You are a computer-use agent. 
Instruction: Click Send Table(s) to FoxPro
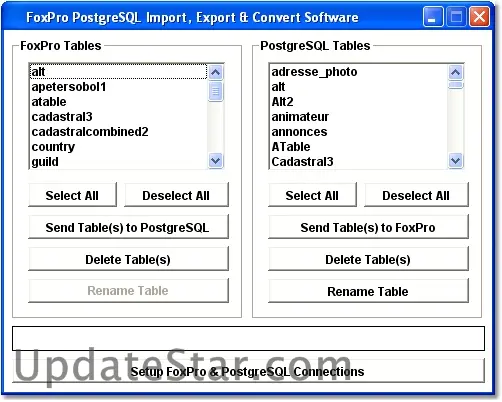click(368, 227)
